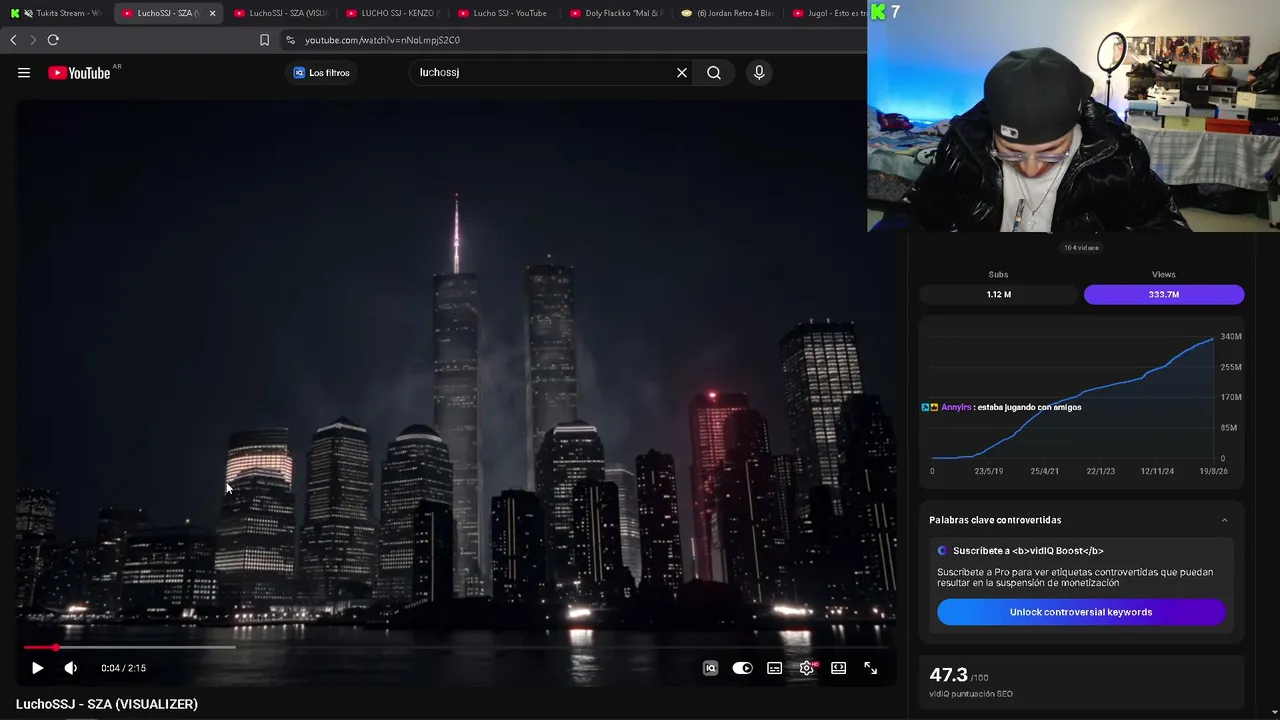Open the LUCHO SSJ - KENZO tab

coord(392,13)
